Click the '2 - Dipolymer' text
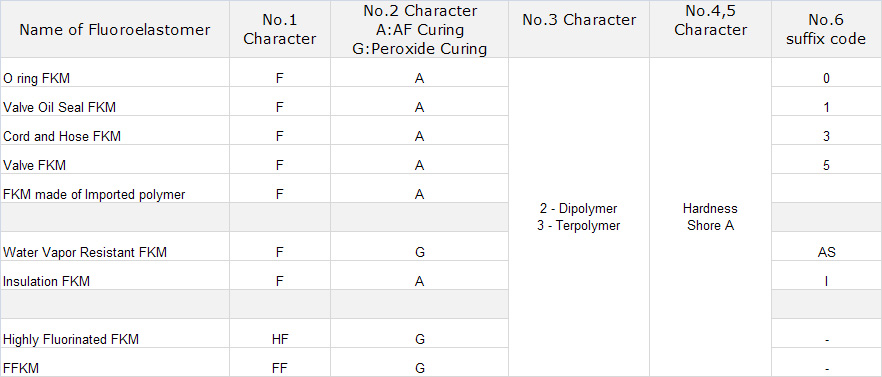Viewport: 882px width, 377px height. (x=579, y=209)
